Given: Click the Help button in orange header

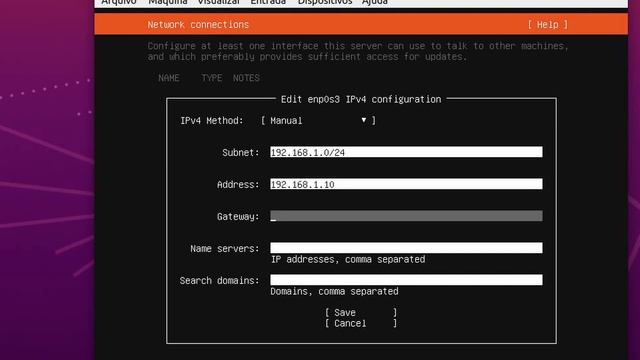Looking at the screenshot, I should pyautogui.click(x=547, y=24).
